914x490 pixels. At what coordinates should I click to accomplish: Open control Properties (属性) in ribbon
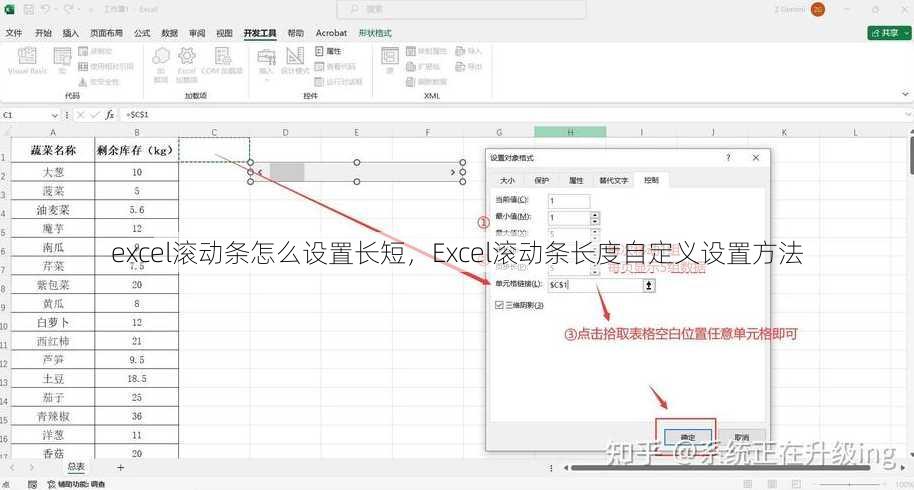tap(328, 51)
